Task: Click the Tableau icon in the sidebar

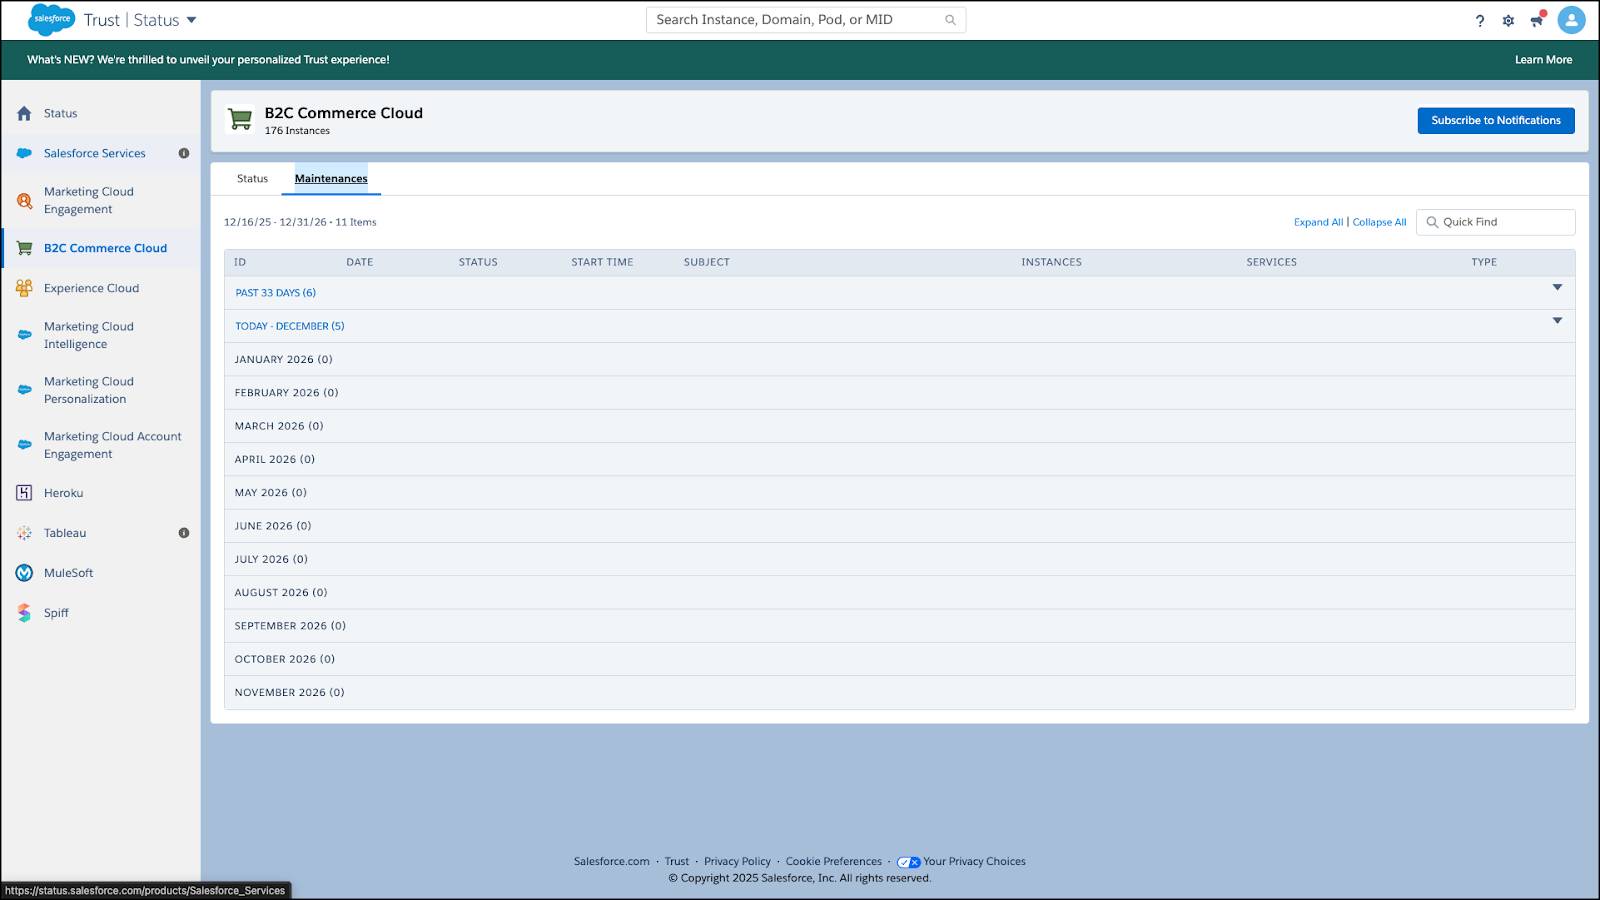Action: point(23,533)
